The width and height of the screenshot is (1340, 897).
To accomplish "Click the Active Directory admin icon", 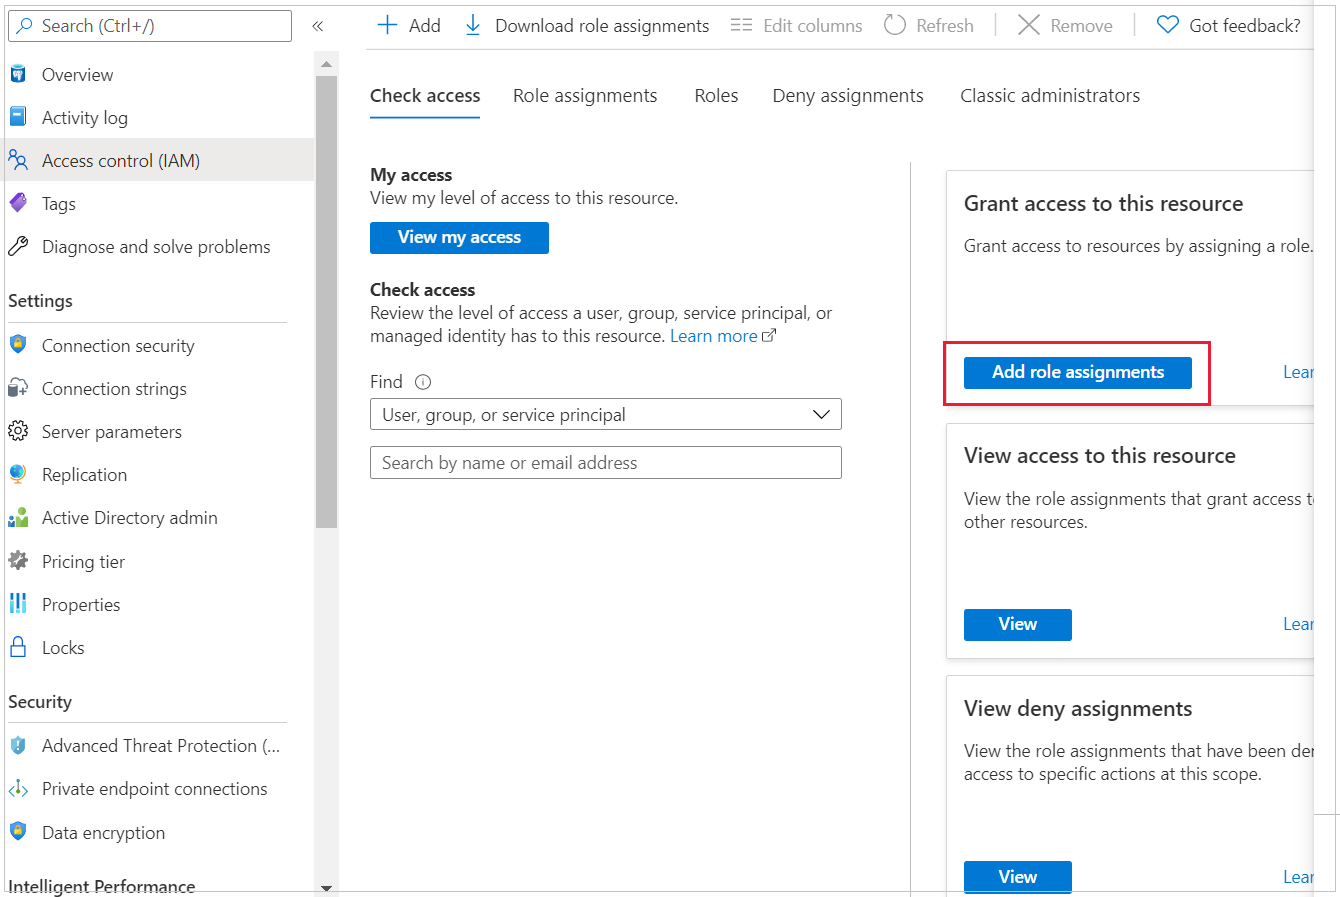I will coord(18,517).
